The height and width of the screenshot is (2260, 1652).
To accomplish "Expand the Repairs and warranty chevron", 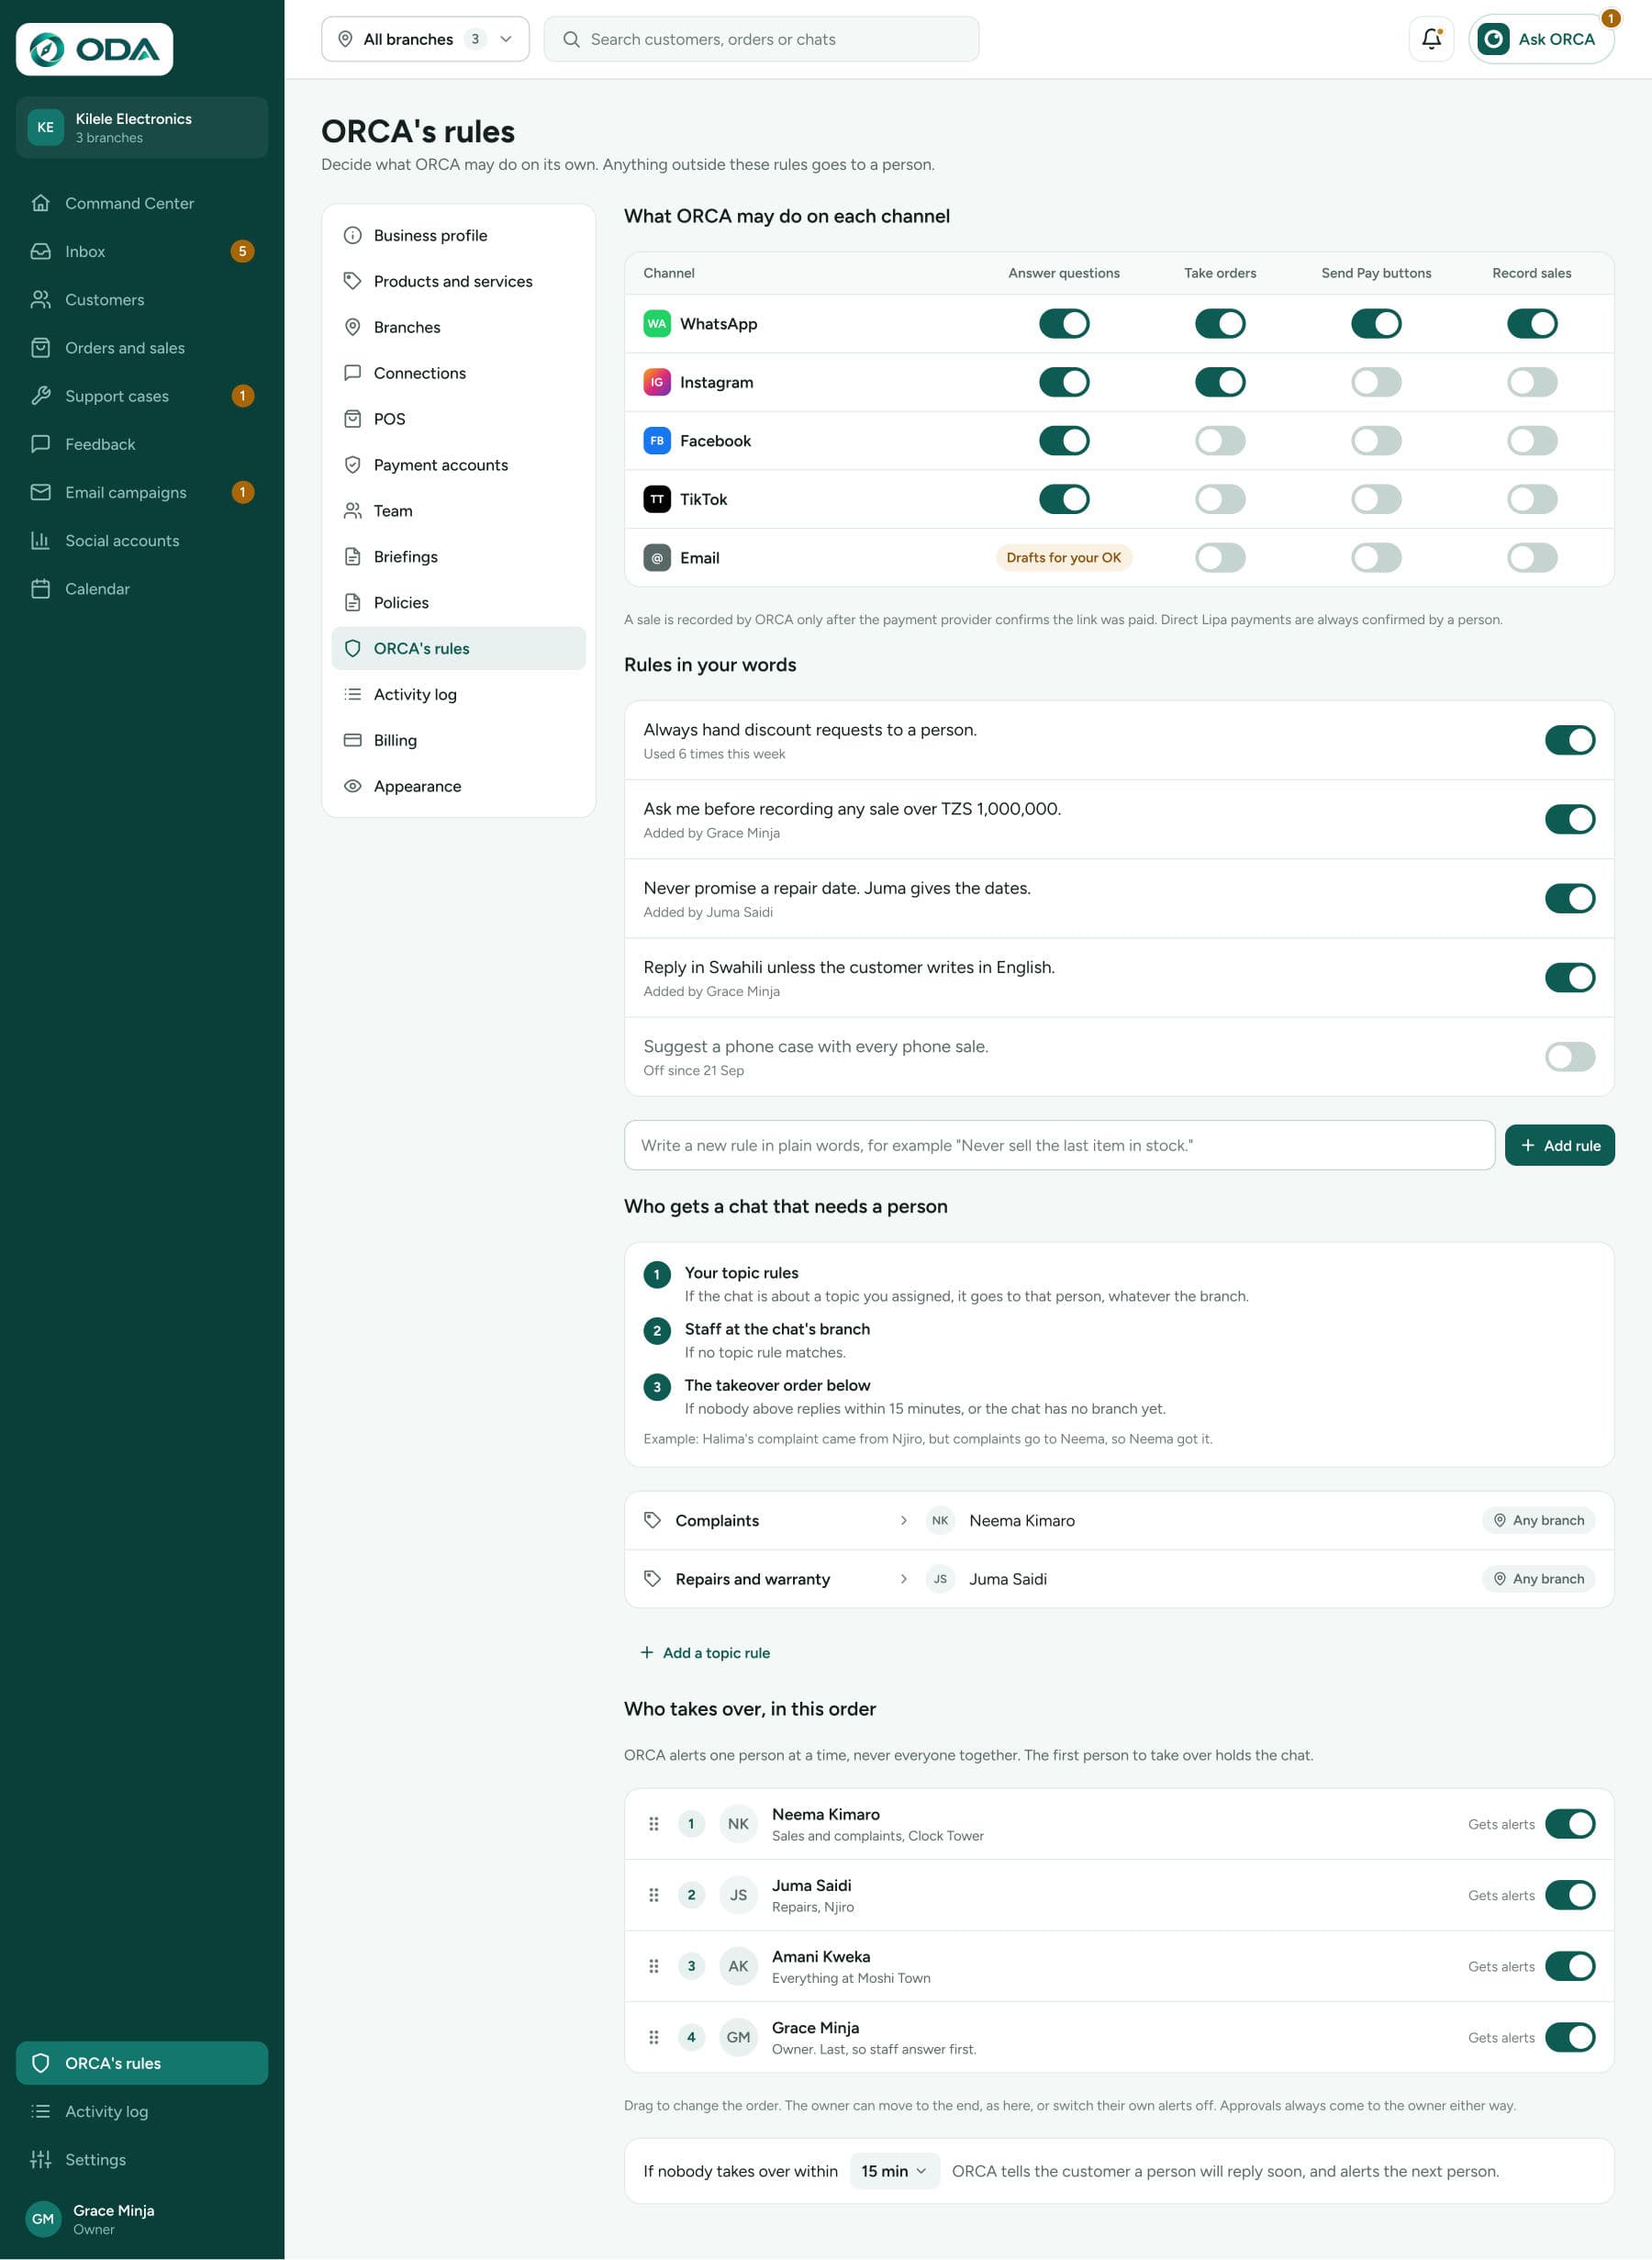I will [904, 1579].
